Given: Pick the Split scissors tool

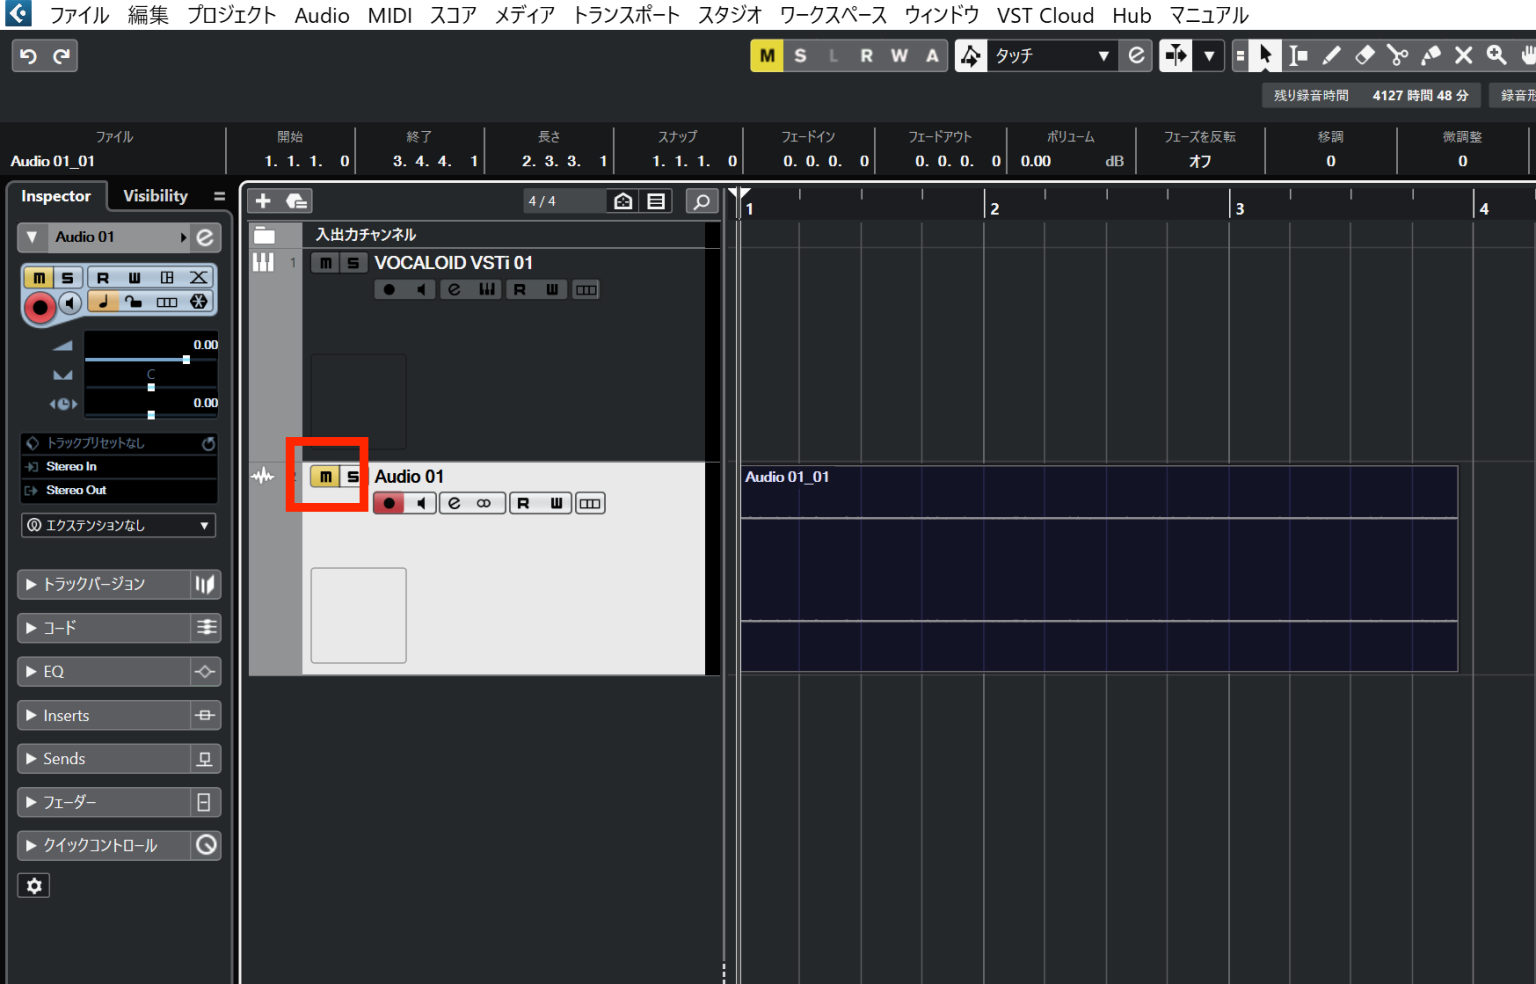Looking at the screenshot, I should click(1397, 55).
